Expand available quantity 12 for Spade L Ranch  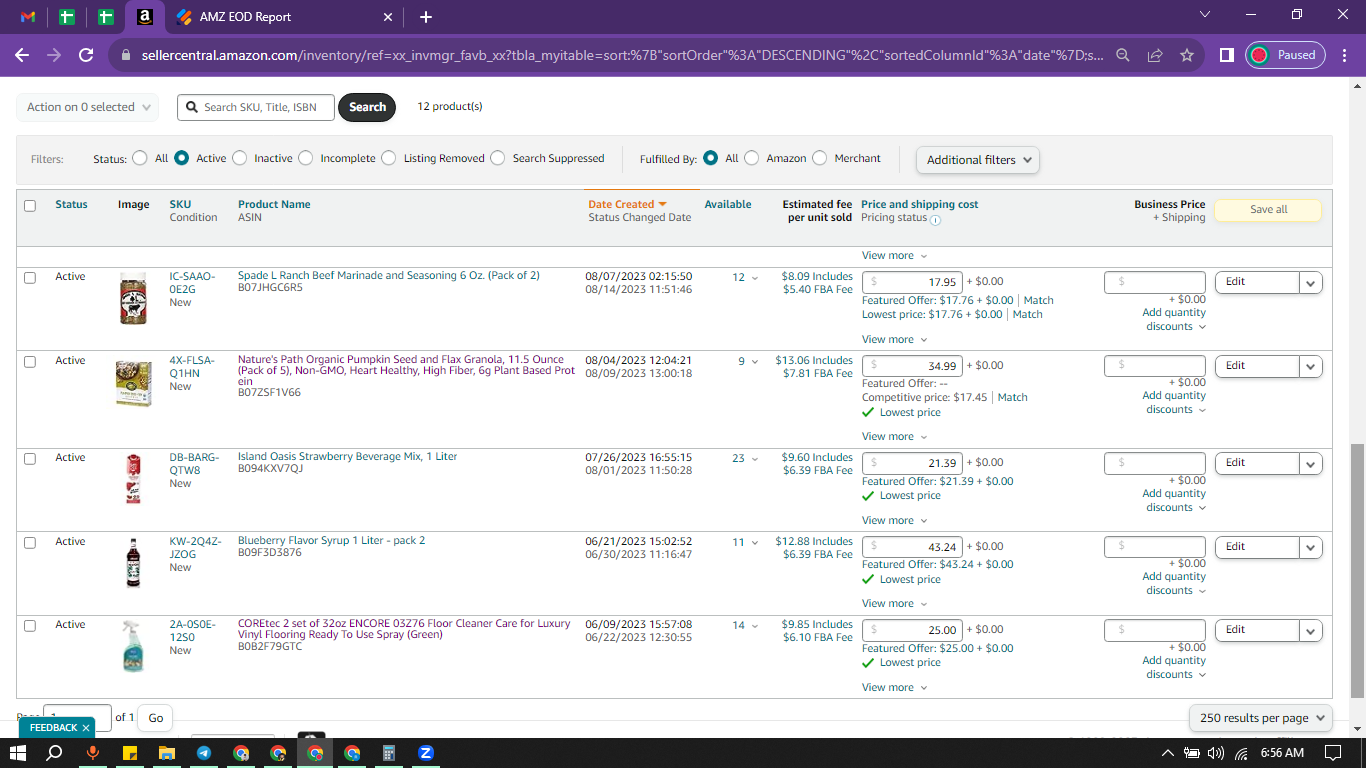[745, 278]
